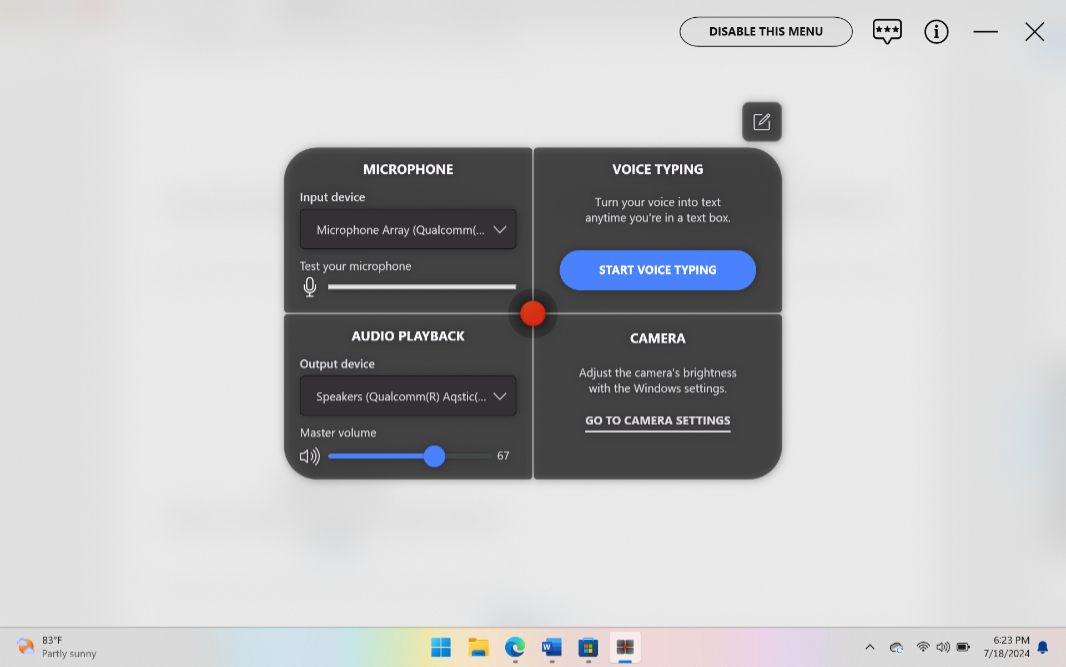This screenshot has width=1066, height=667.
Task: Mute audio with the Master volume speaker icon
Action: click(310, 456)
